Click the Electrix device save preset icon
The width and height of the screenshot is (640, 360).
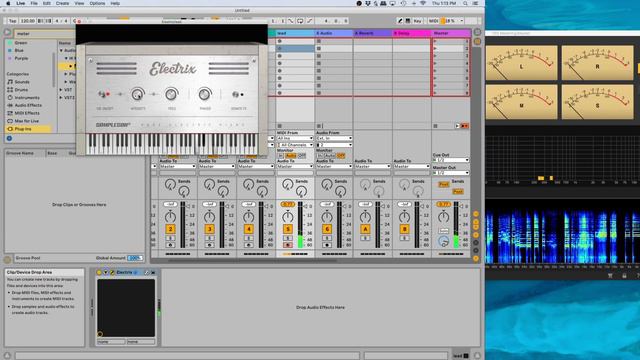tap(153, 272)
